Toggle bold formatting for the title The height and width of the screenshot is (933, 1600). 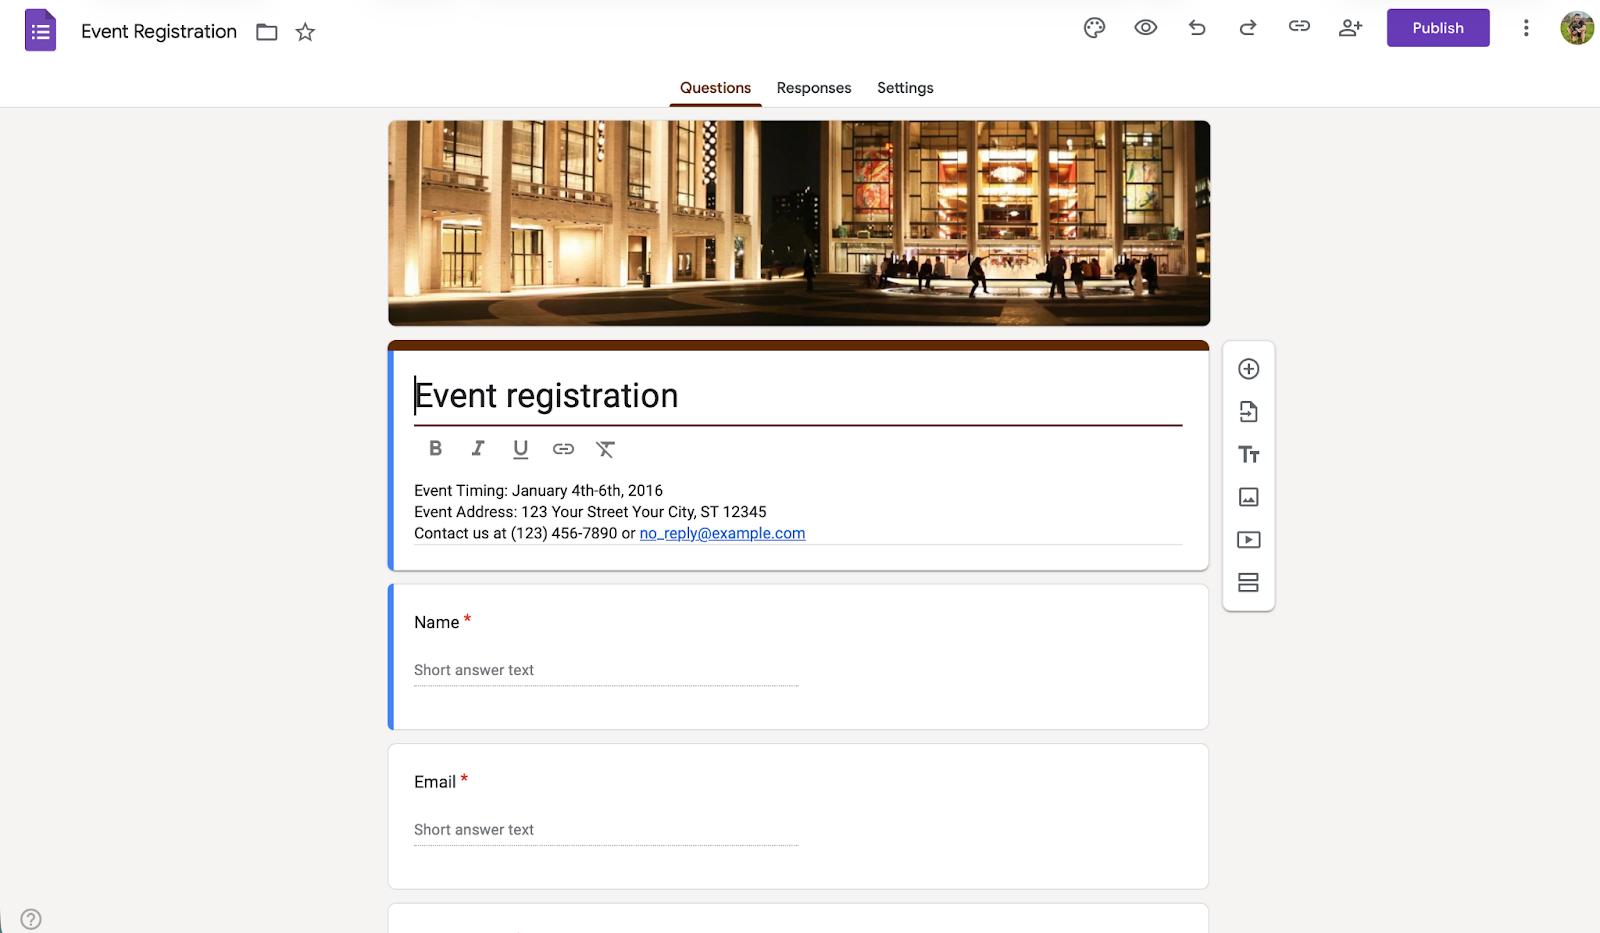pos(435,448)
